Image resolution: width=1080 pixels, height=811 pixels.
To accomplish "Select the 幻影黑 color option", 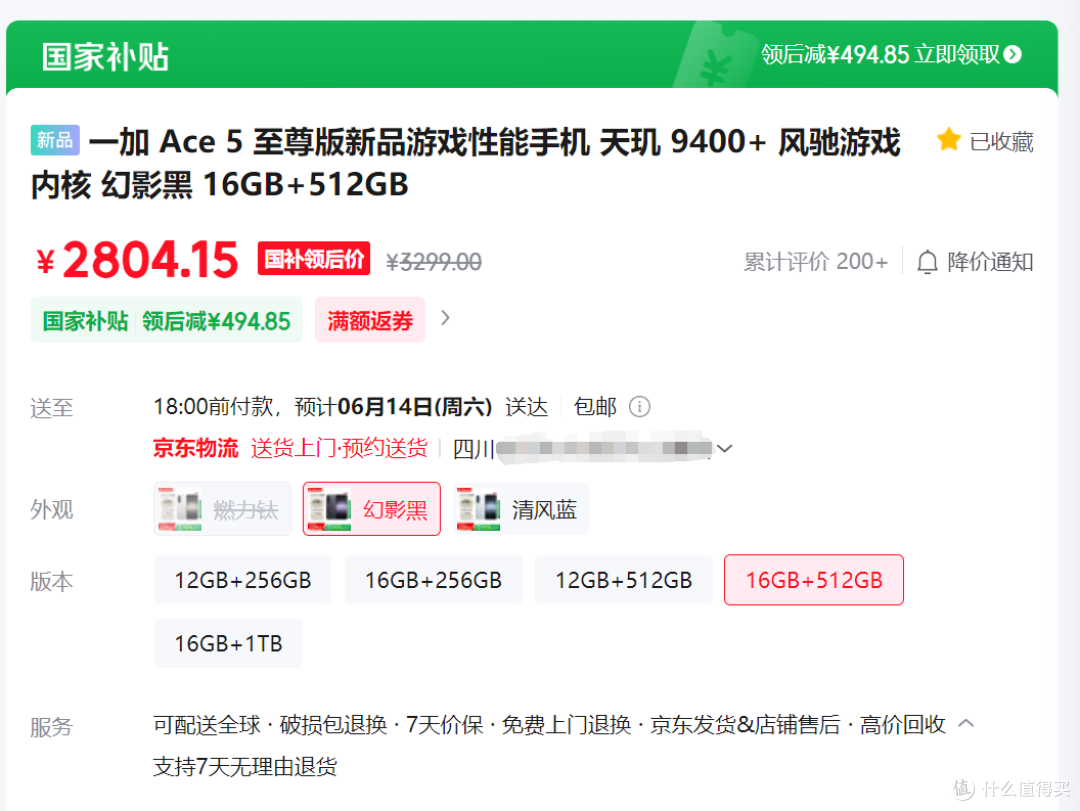I will 372,509.
